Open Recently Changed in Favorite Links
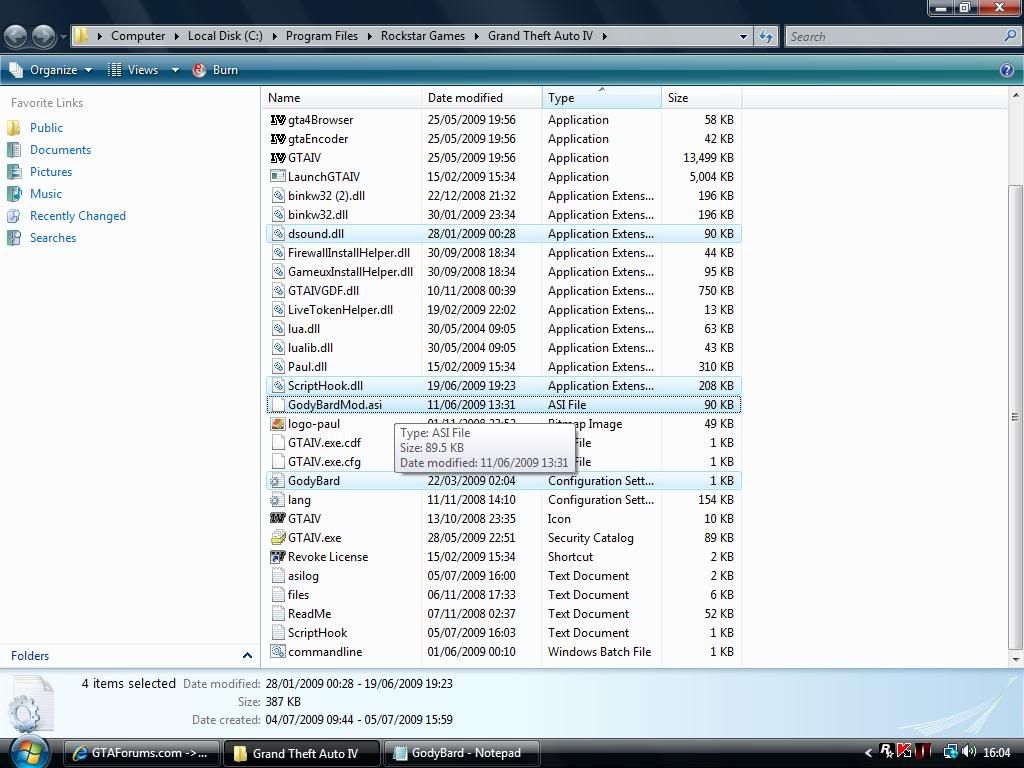The image size is (1024, 768). pyautogui.click(x=77, y=216)
